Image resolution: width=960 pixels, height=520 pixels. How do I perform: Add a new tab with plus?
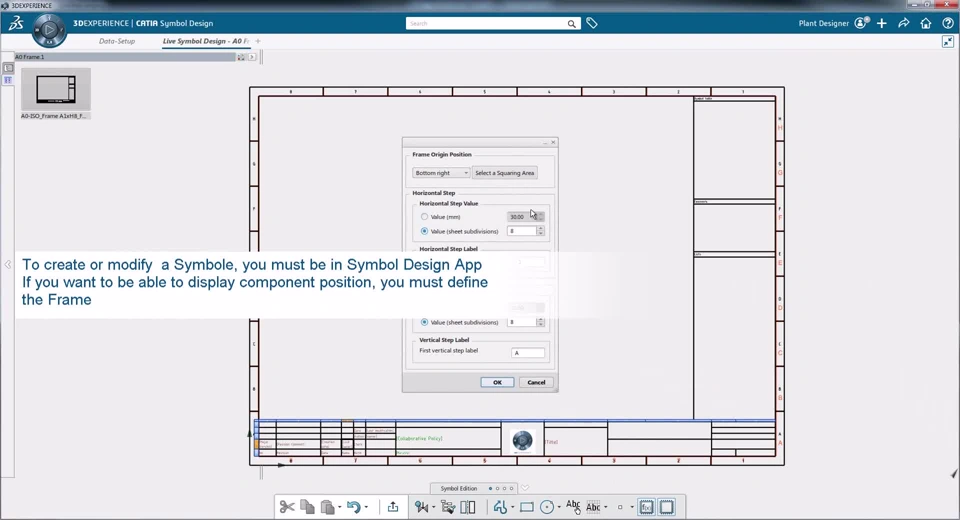pyautogui.click(x=258, y=41)
